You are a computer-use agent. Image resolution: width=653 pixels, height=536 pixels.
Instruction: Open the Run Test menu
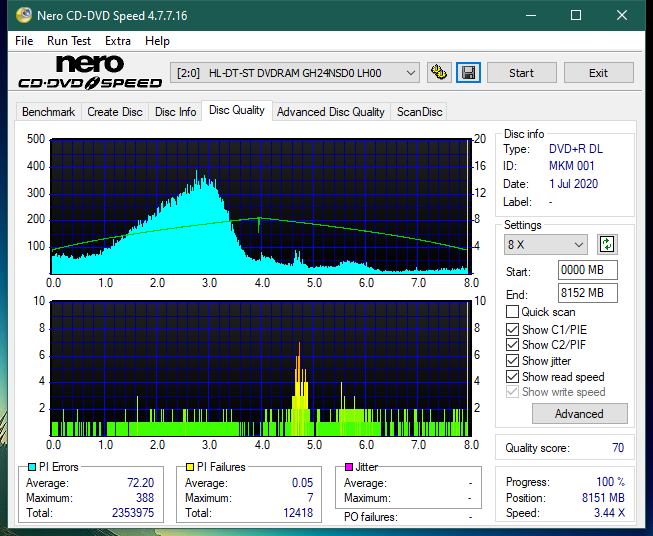click(69, 41)
